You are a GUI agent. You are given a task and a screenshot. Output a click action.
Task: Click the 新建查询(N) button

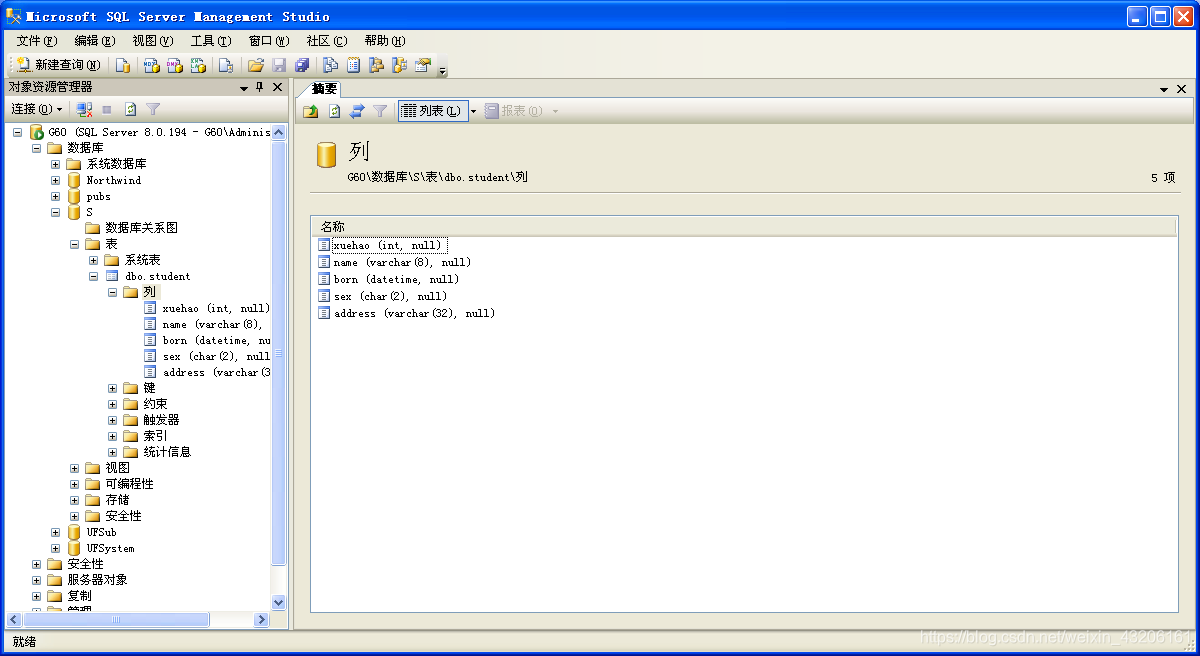click(57, 65)
